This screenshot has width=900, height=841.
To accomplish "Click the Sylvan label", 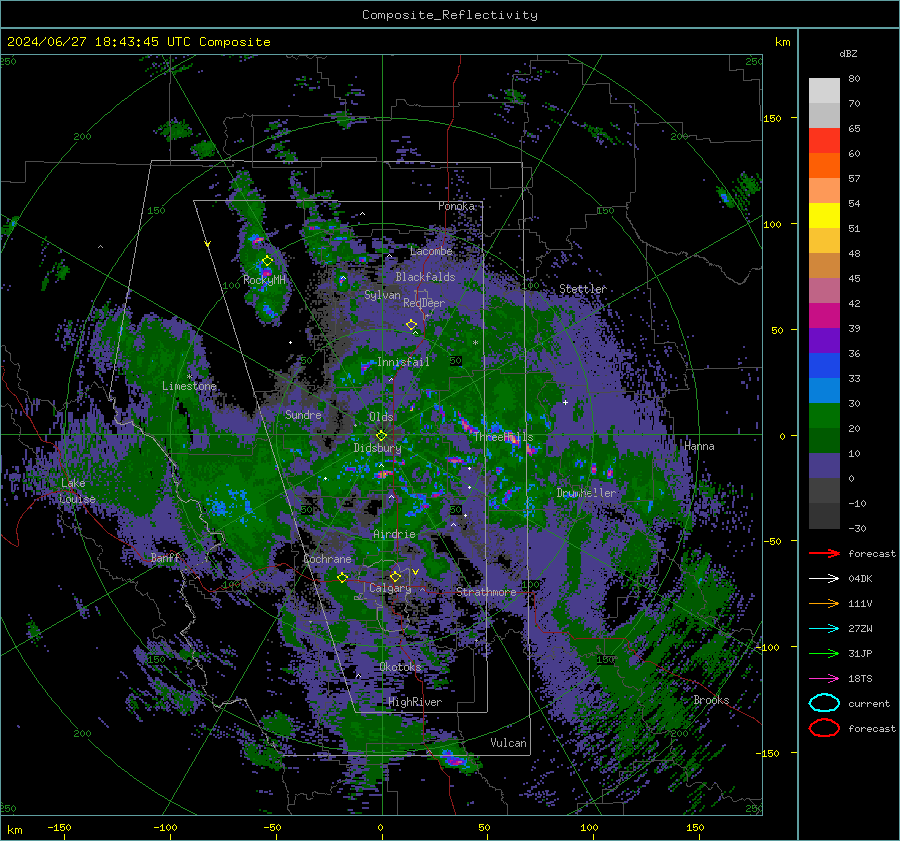I will (x=382, y=294).
